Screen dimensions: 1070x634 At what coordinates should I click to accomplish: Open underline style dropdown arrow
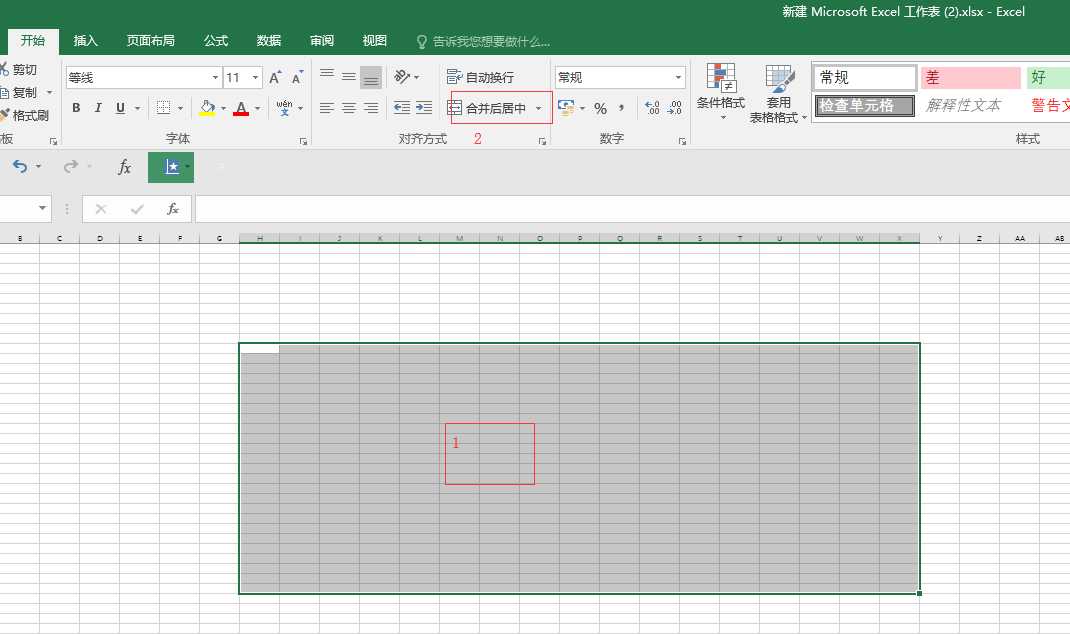(137, 109)
